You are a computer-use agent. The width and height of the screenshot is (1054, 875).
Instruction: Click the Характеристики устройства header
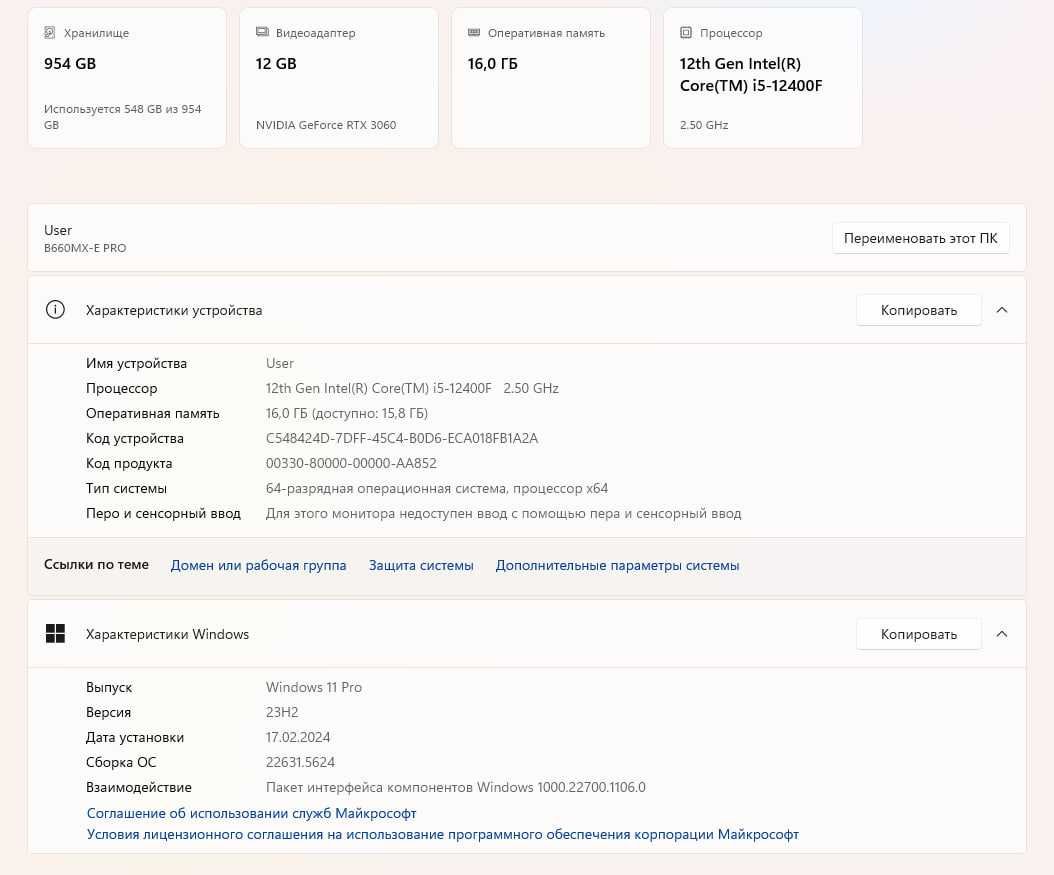point(527,310)
